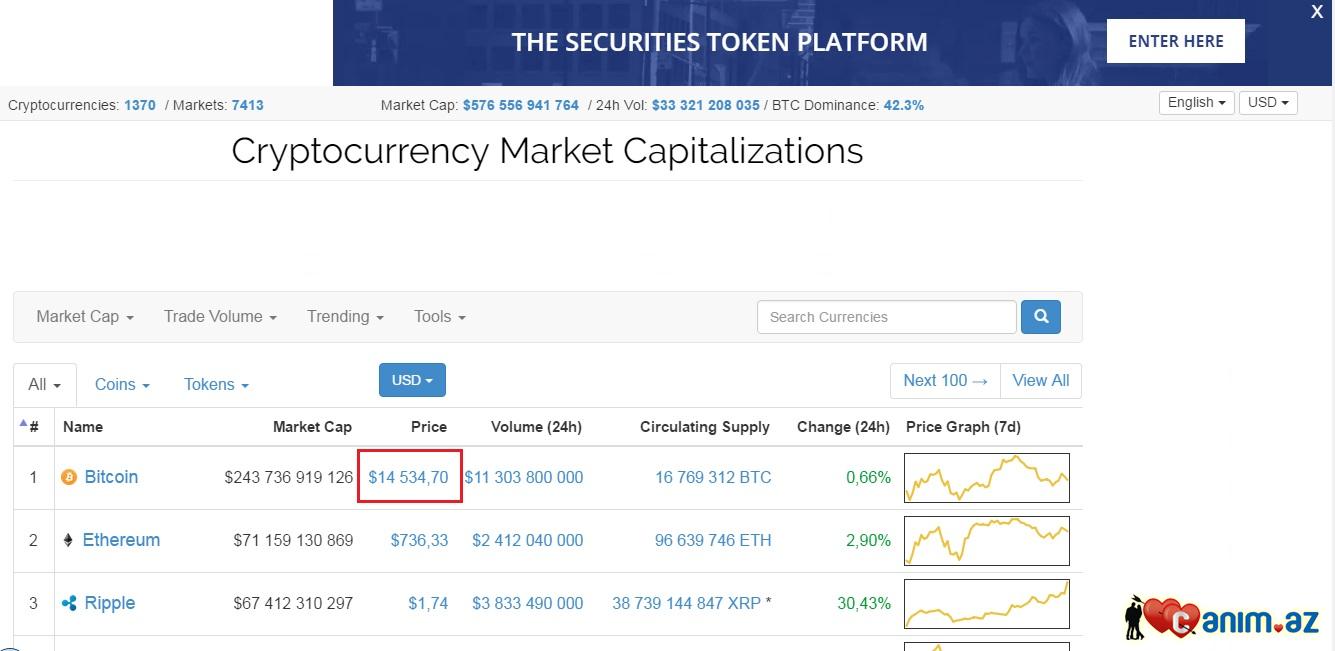Click the Bitcoin coin icon

[x=69, y=478]
